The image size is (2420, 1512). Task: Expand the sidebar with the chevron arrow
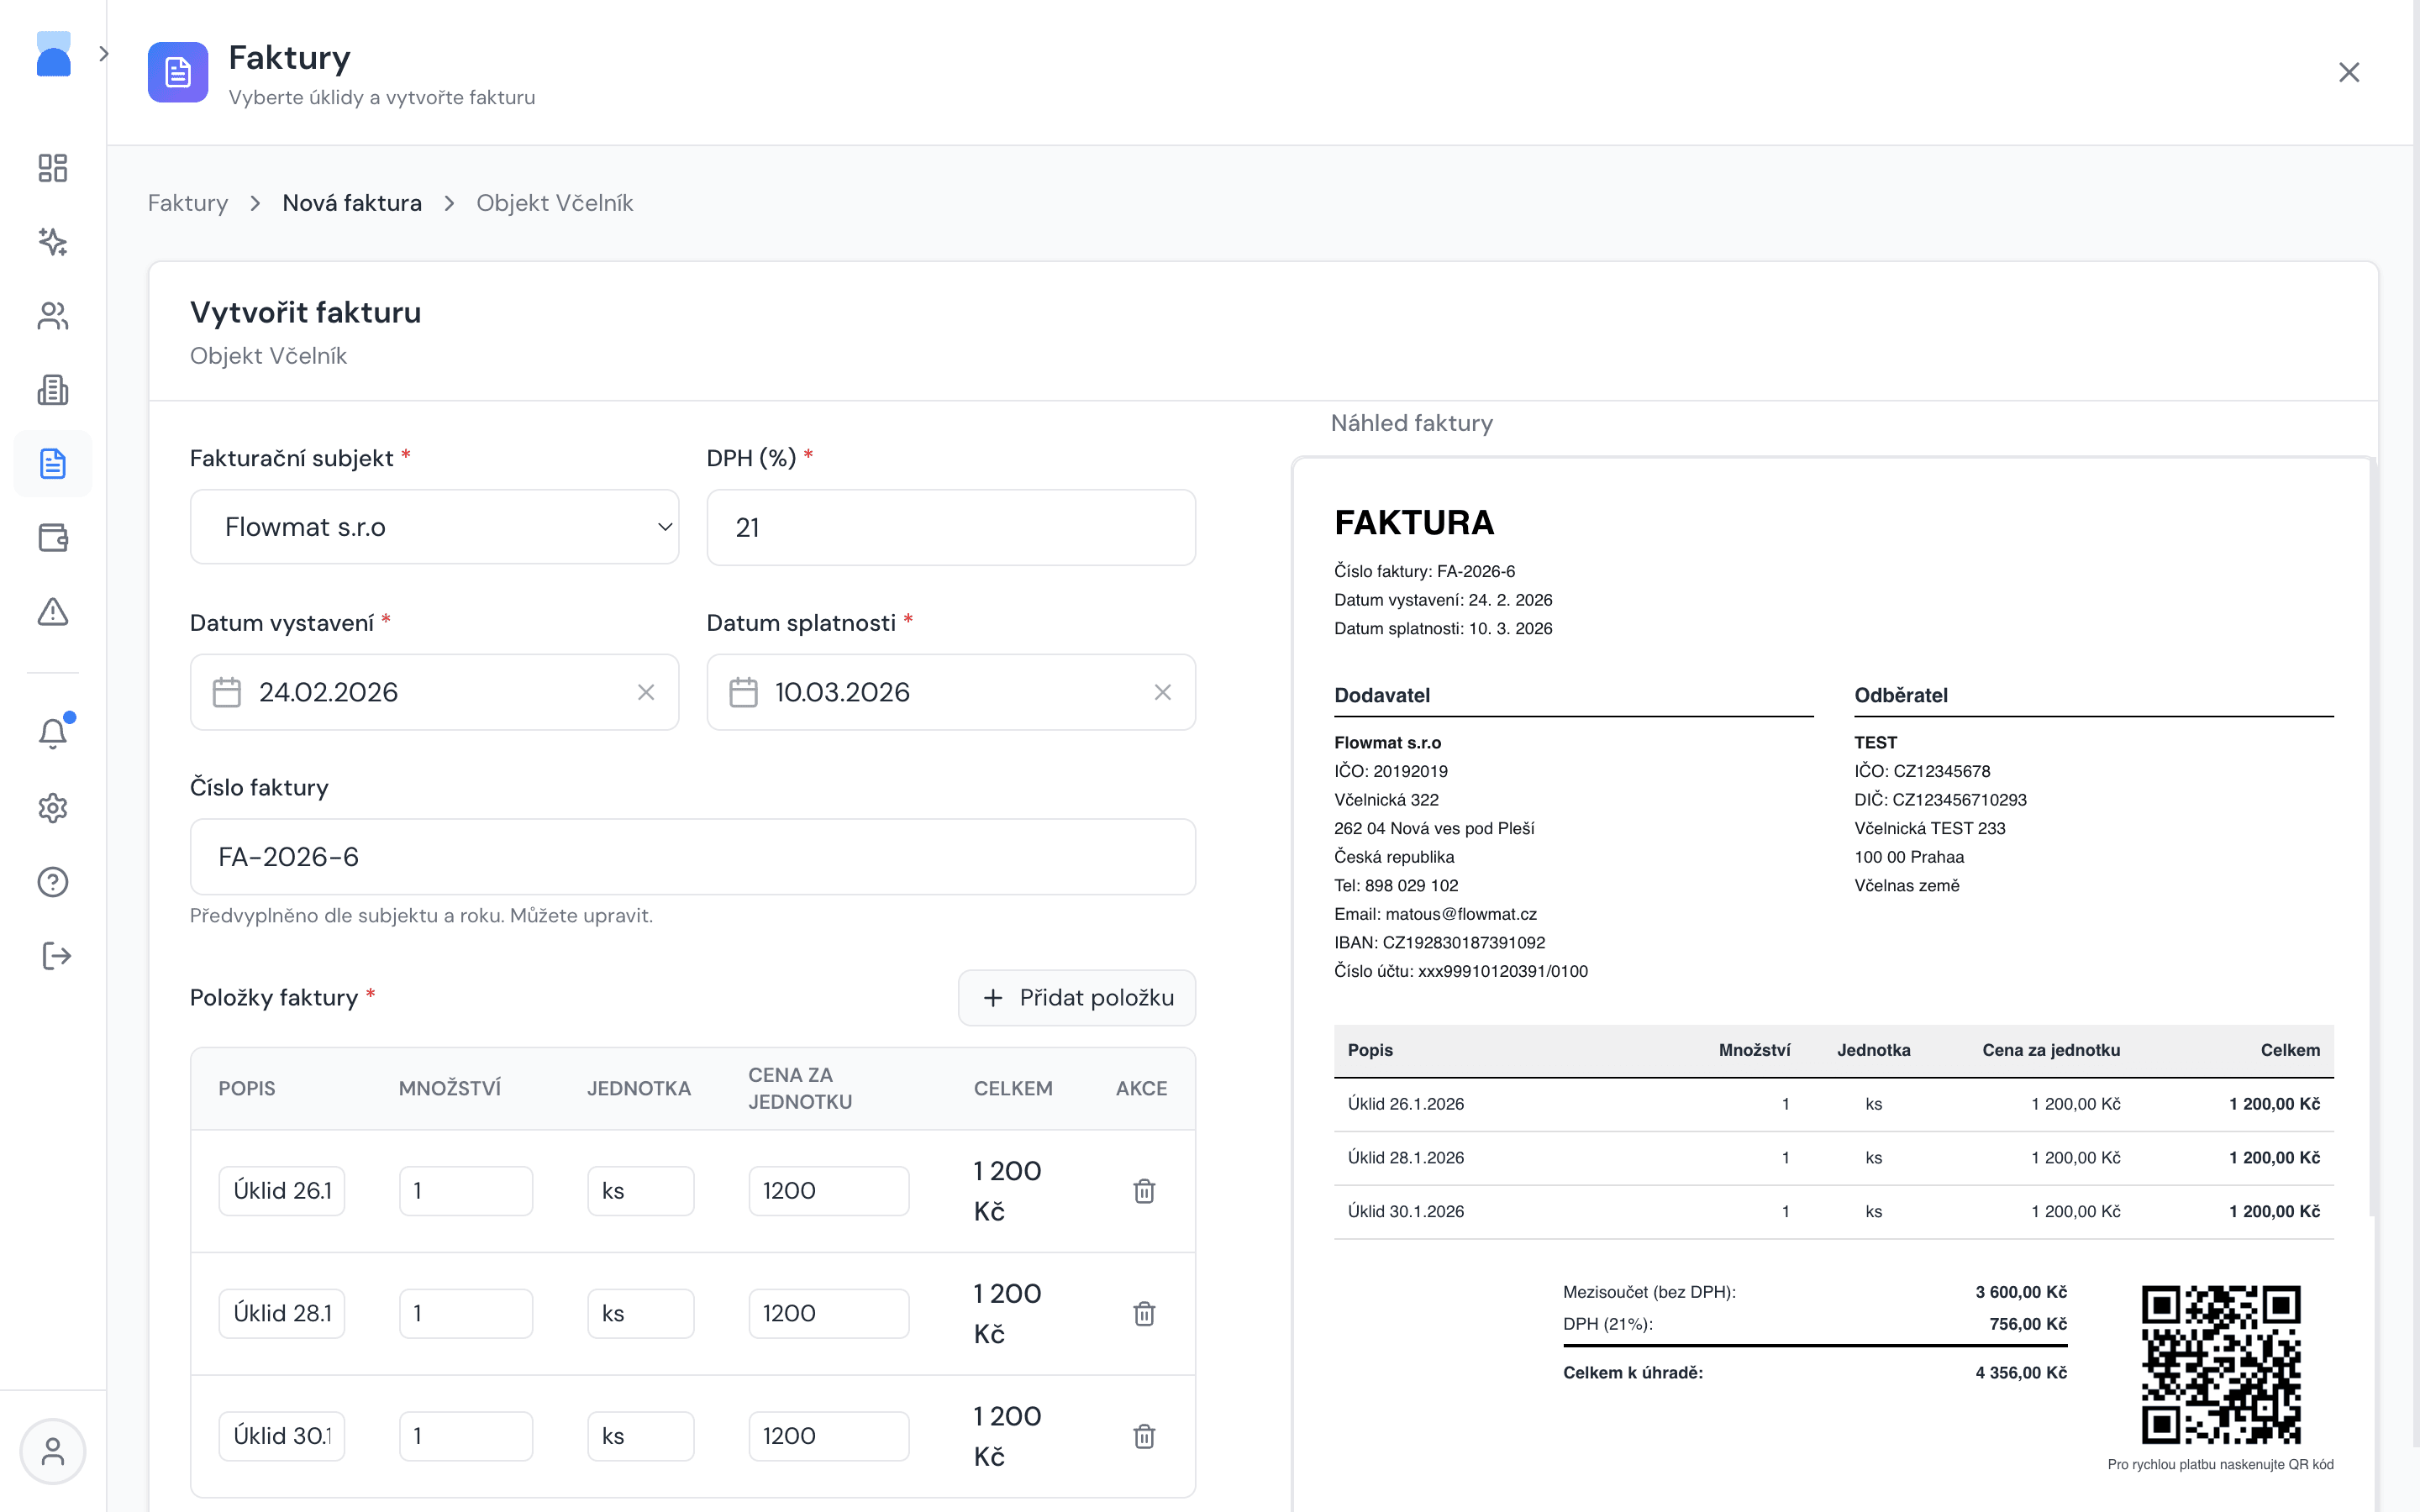pyautogui.click(x=104, y=54)
